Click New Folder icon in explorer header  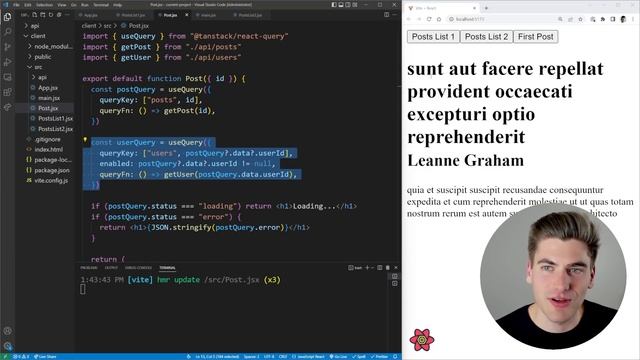click(42, 15)
